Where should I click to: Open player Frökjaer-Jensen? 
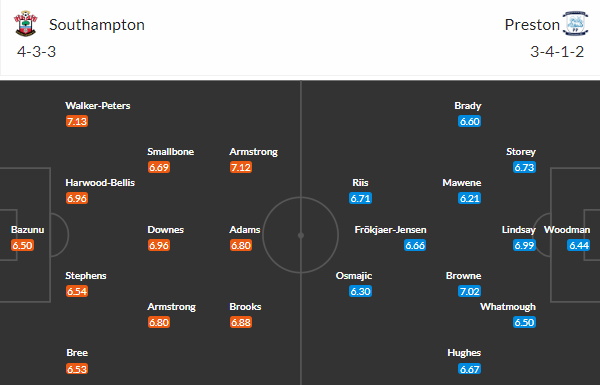tap(390, 230)
